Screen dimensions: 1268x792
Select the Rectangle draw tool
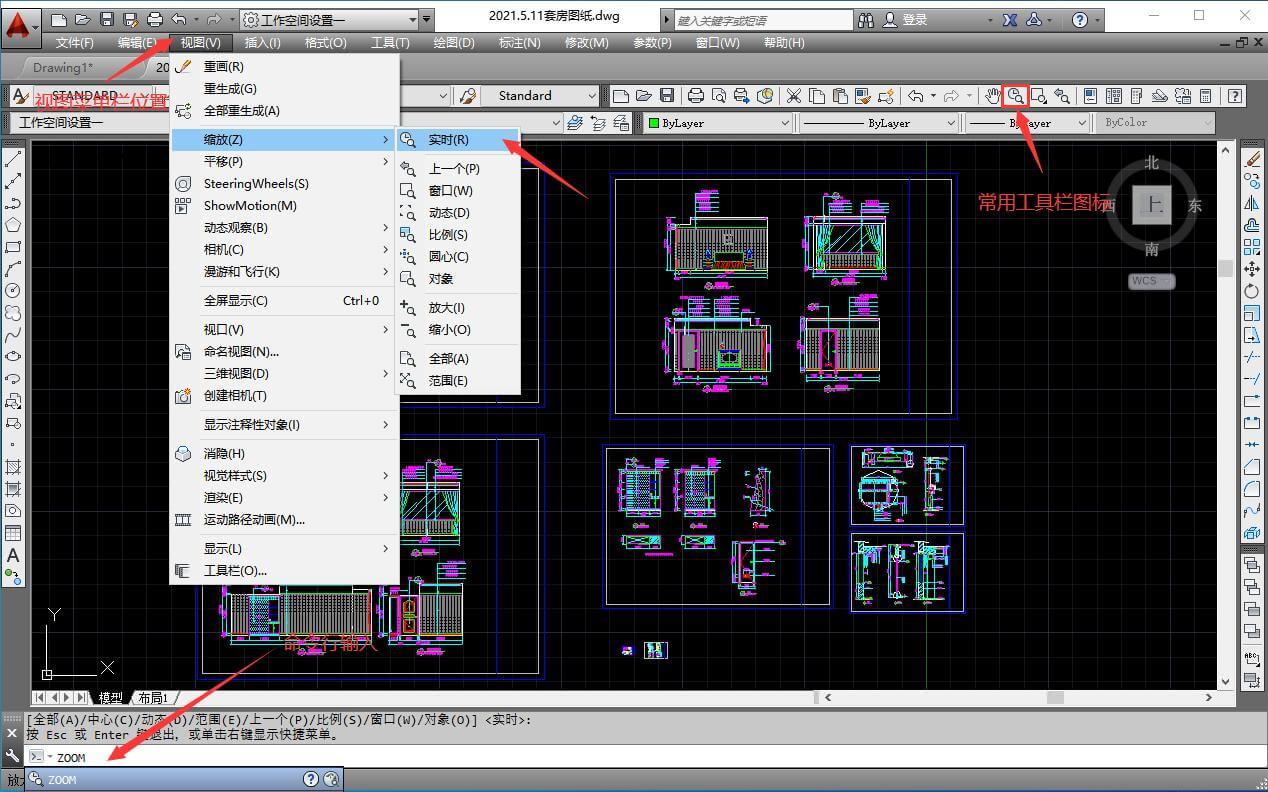tap(13, 247)
